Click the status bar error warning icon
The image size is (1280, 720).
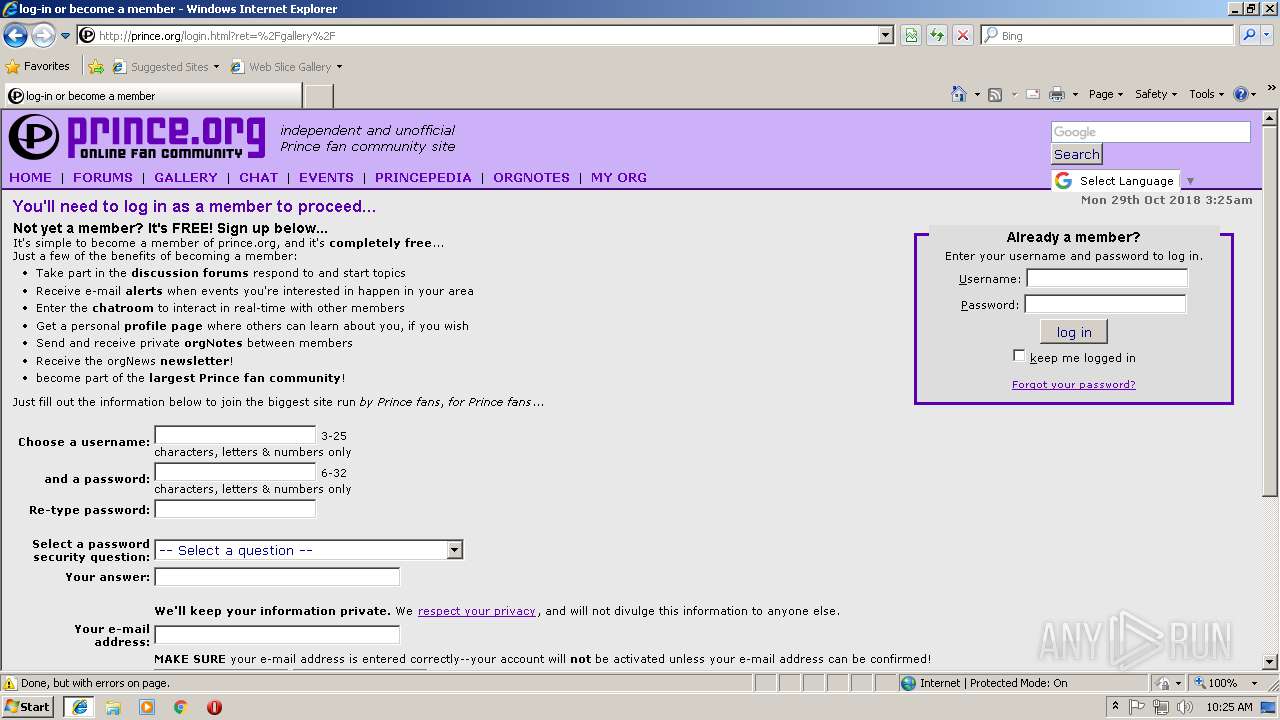(10, 683)
